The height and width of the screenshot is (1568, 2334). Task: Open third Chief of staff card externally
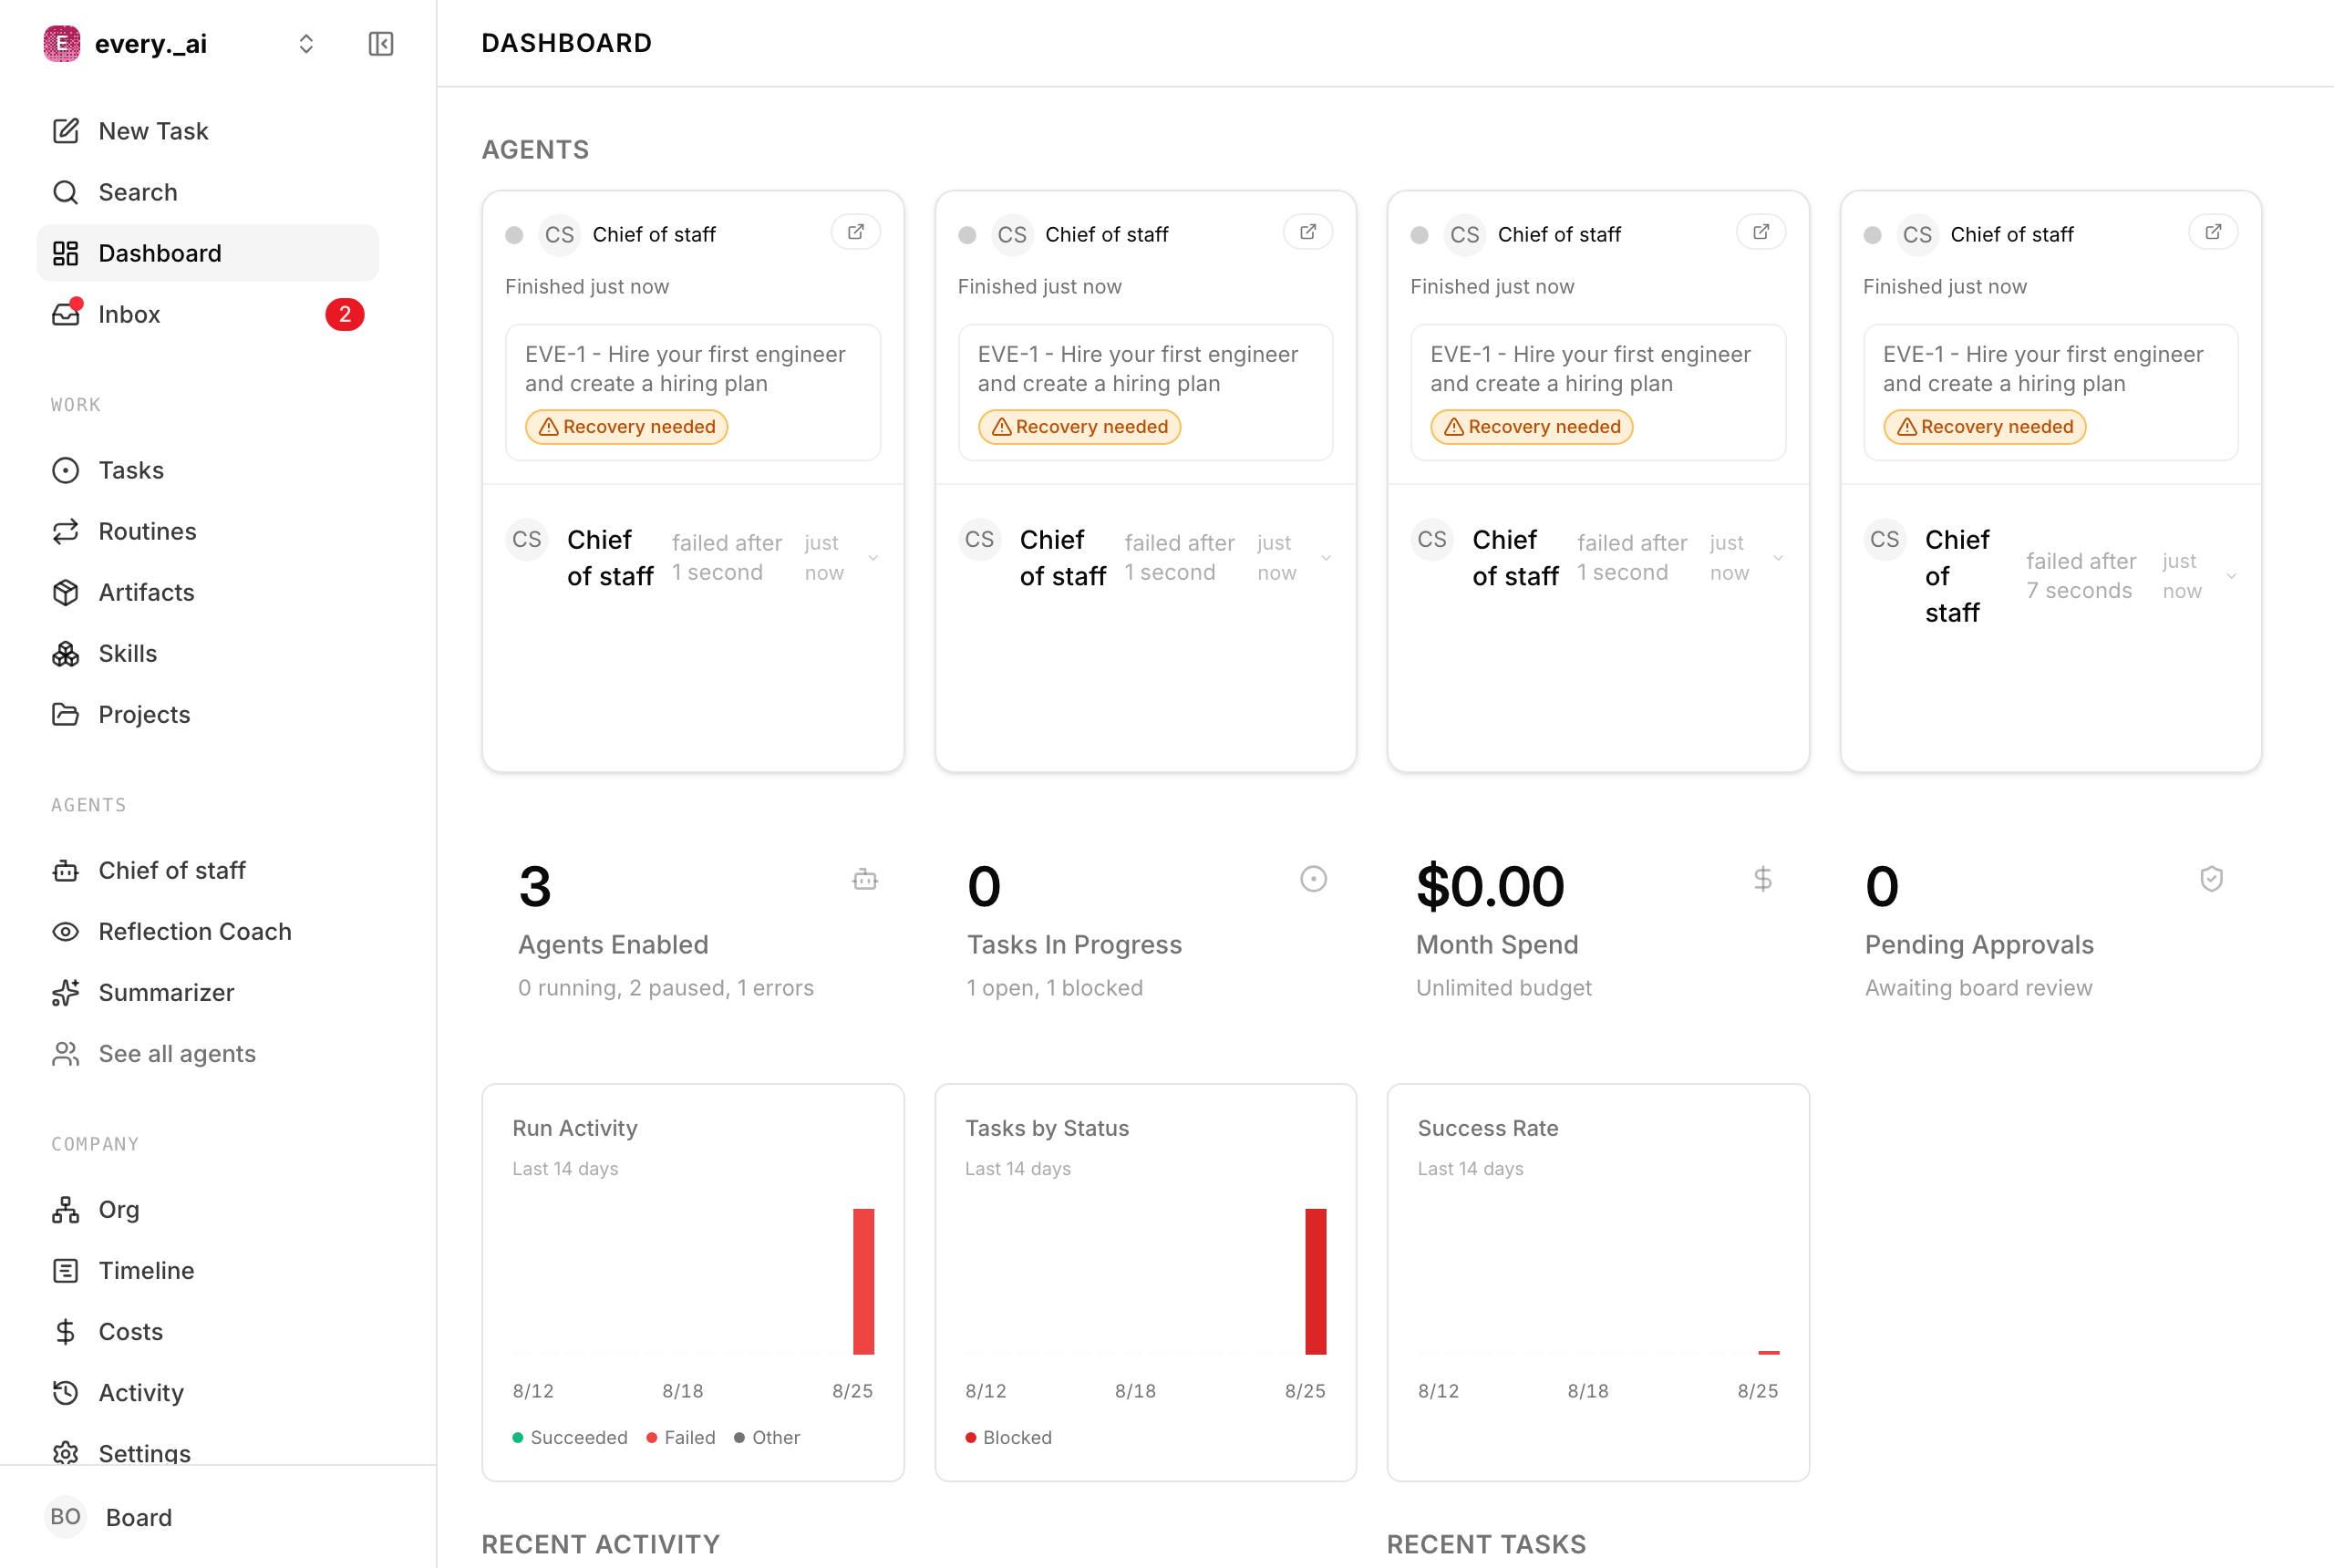point(1761,232)
